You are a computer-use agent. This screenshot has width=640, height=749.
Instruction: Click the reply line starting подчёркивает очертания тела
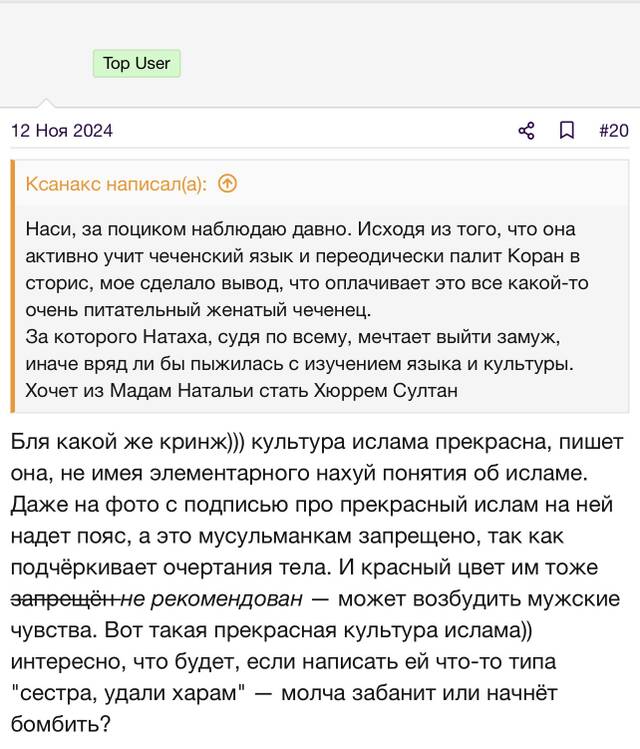(x=304, y=567)
